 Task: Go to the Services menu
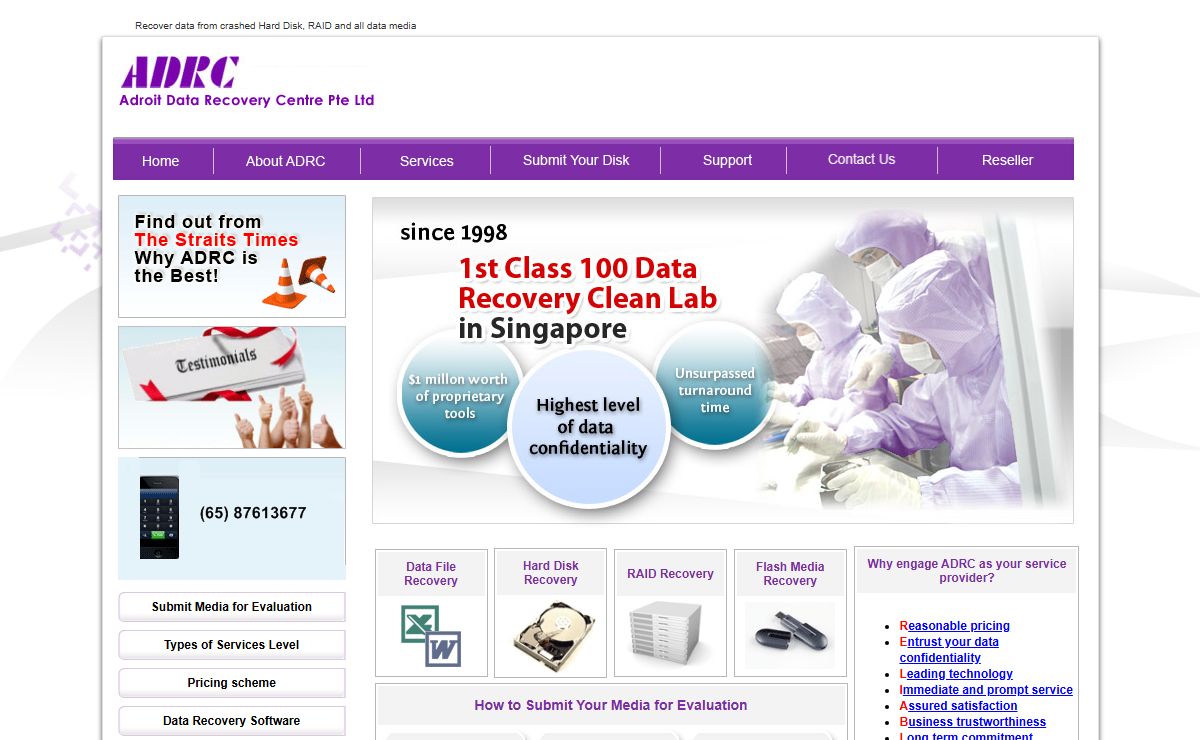426,161
